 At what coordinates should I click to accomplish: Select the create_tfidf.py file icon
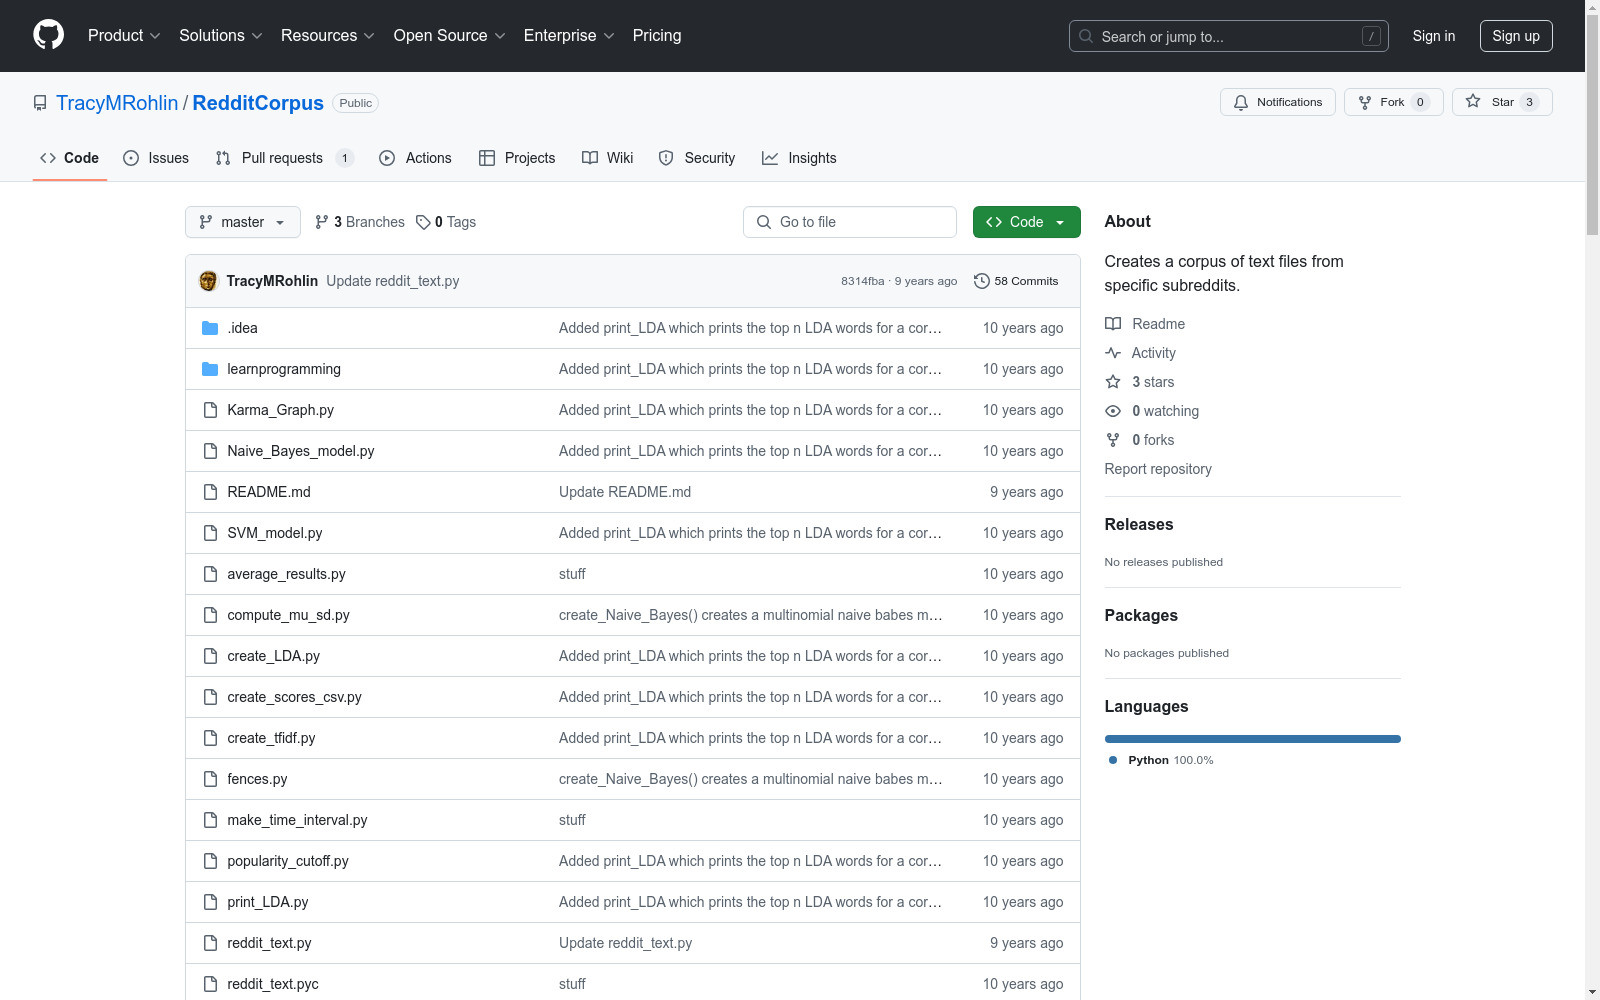click(x=210, y=738)
